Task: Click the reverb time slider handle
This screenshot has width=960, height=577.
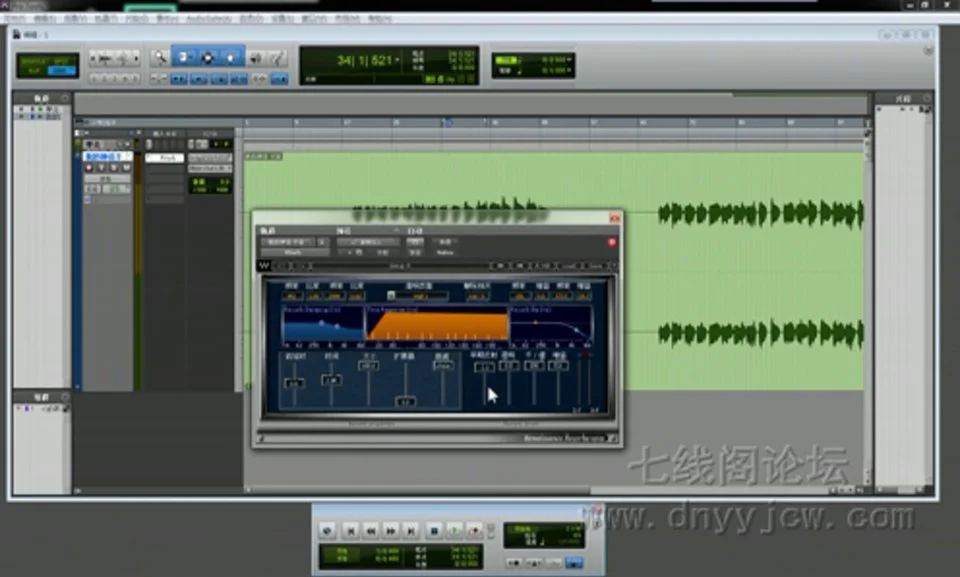Action: click(x=331, y=380)
